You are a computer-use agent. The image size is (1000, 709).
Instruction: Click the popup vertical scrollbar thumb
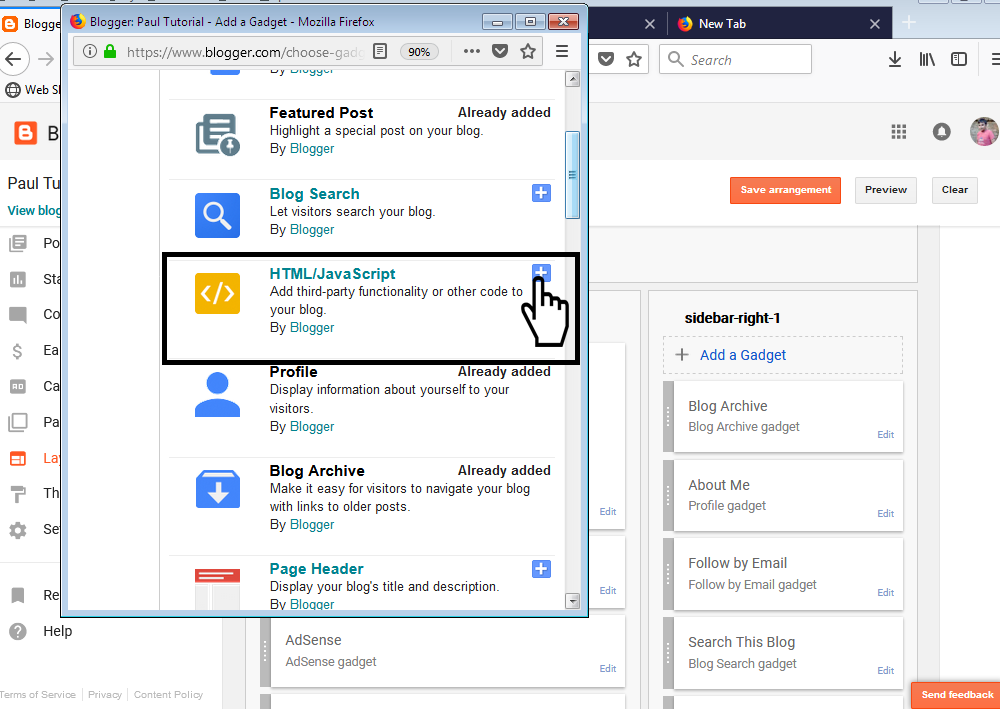click(x=572, y=175)
